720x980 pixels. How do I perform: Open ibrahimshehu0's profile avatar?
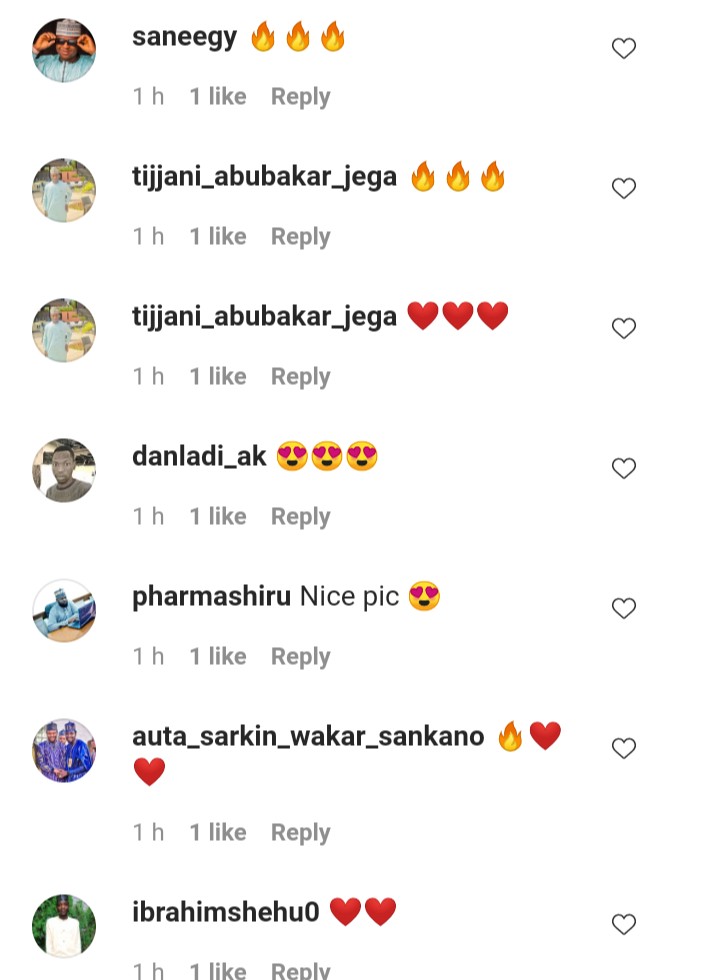(64, 926)
